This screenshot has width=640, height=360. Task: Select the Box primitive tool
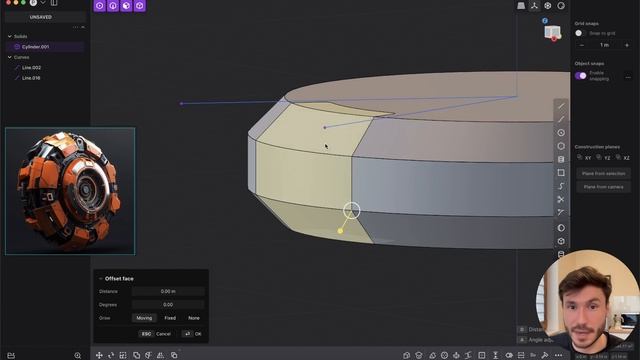pos(561,241)
